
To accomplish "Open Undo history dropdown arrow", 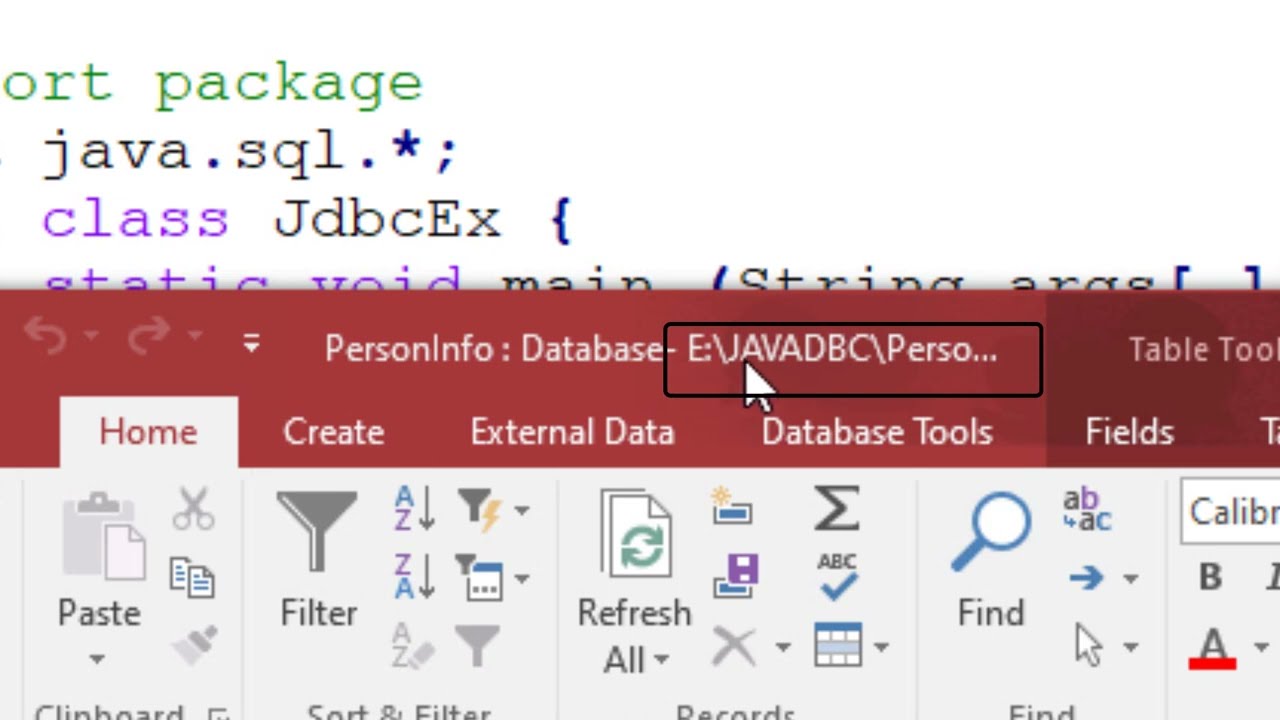I will coord(90,336).
